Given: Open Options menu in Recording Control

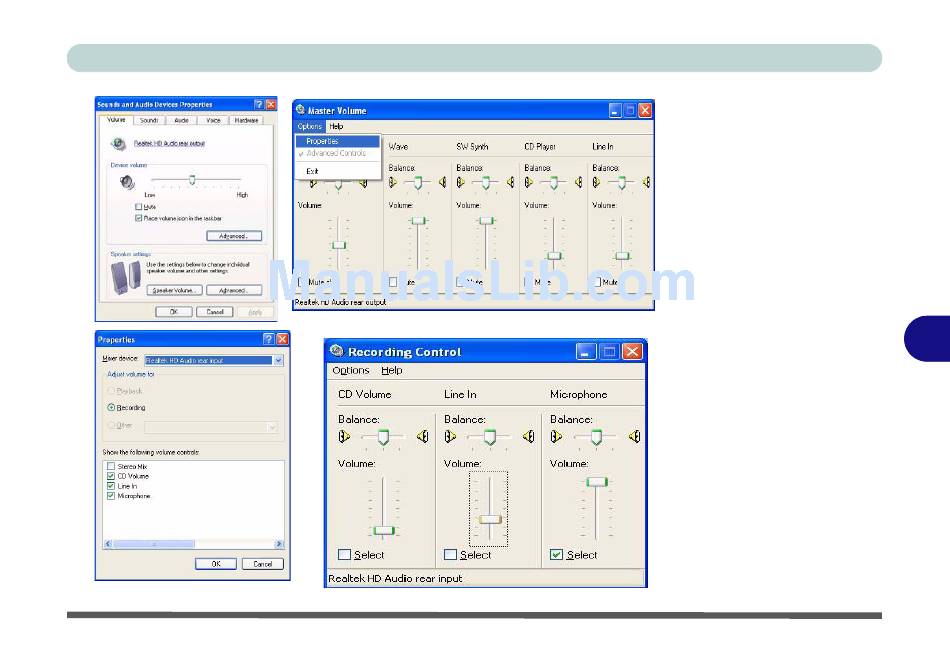Looking at the screenshot, I should coord(351,371).
